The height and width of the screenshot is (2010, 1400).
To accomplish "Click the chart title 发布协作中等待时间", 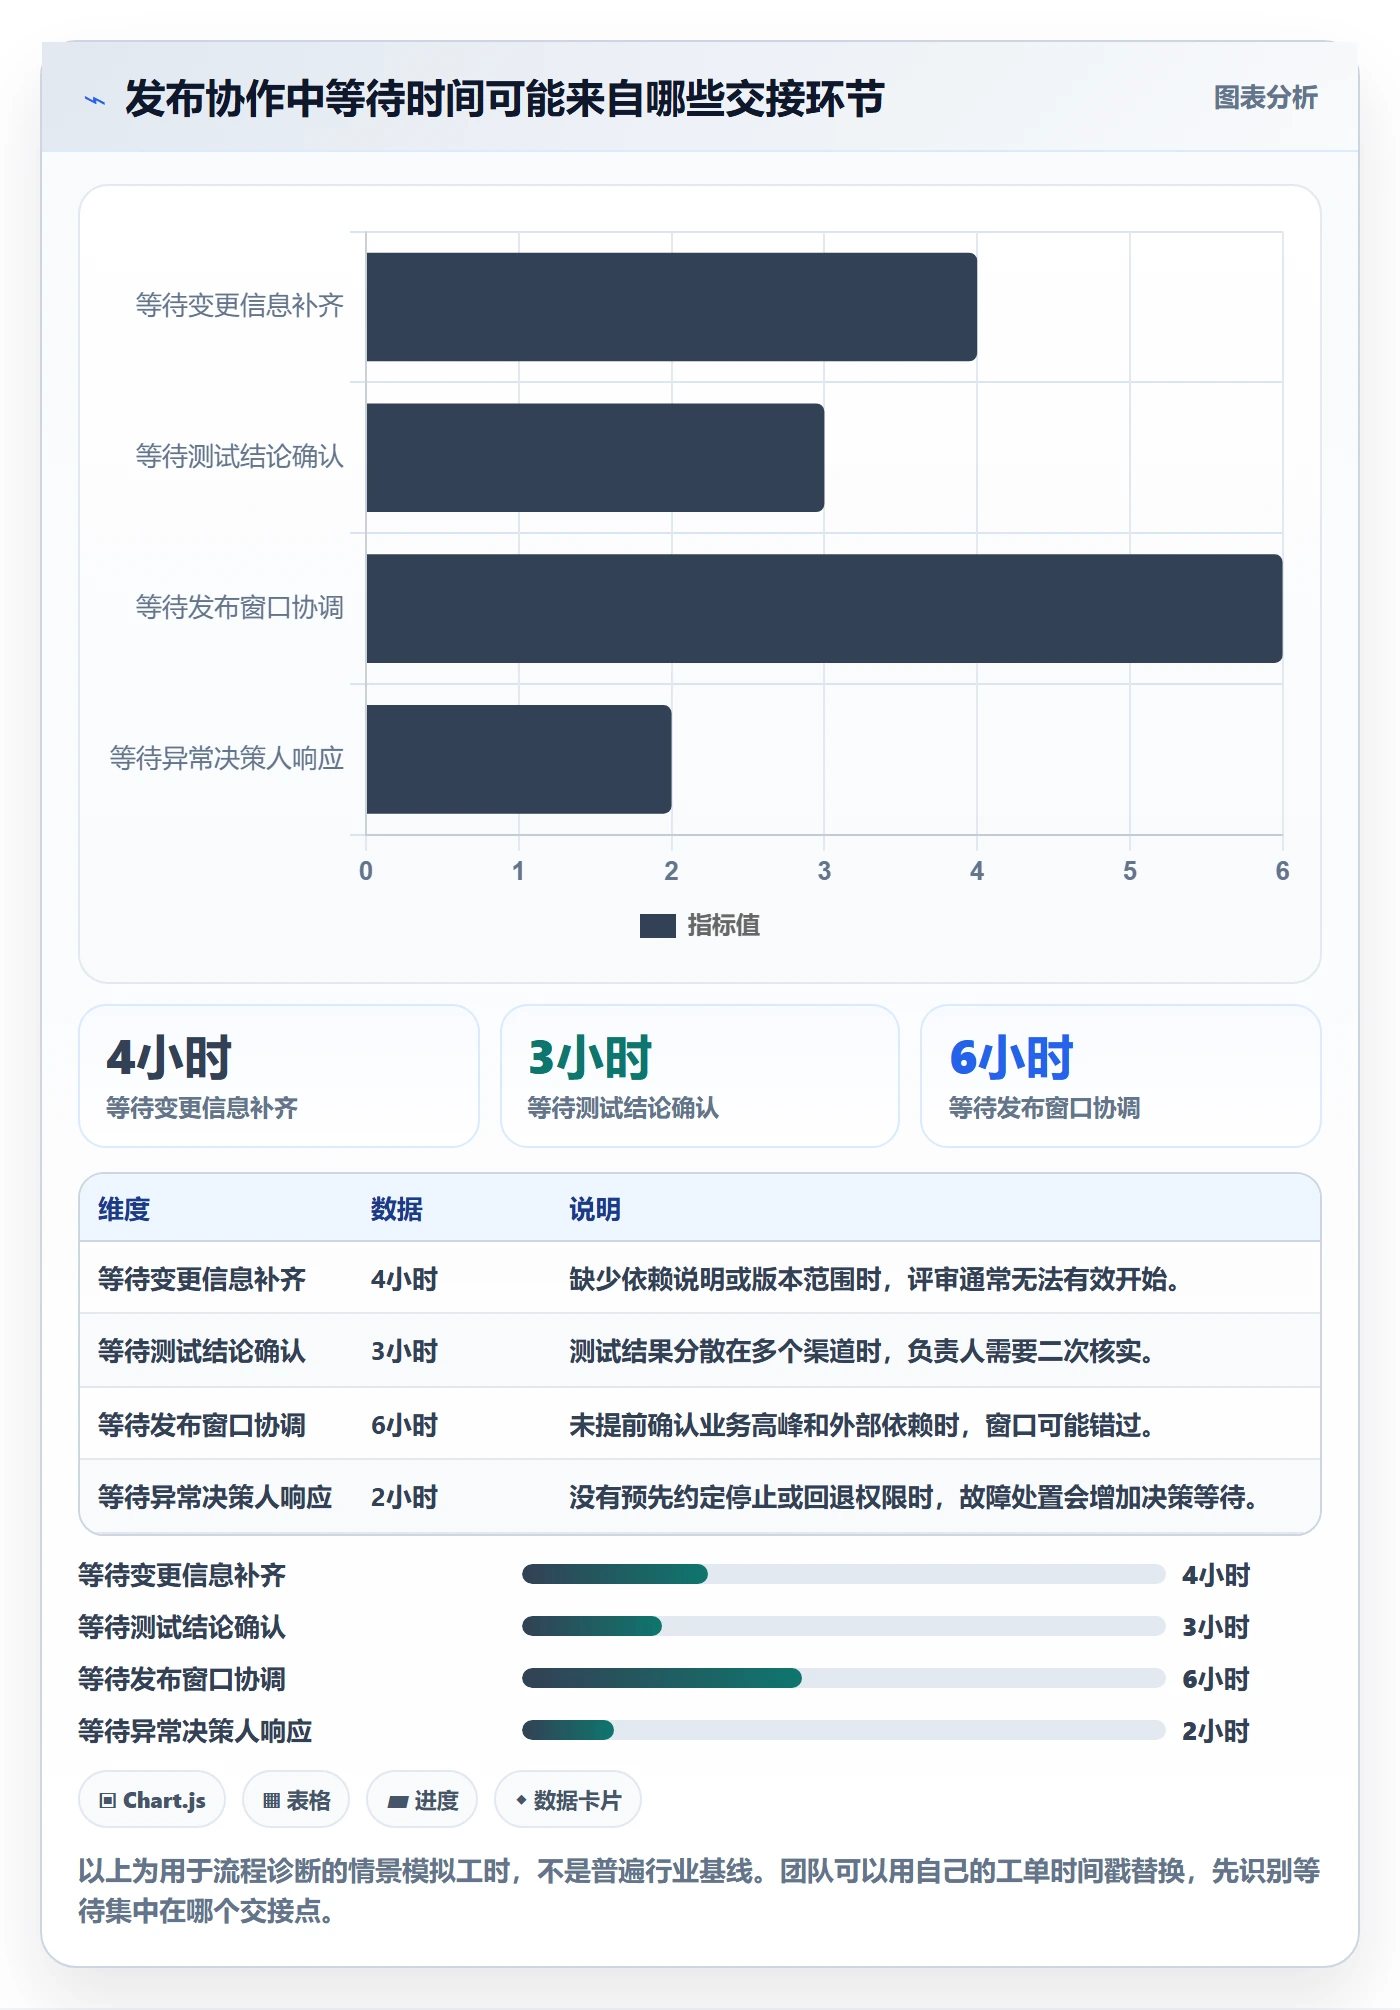I will pos(504,99).
